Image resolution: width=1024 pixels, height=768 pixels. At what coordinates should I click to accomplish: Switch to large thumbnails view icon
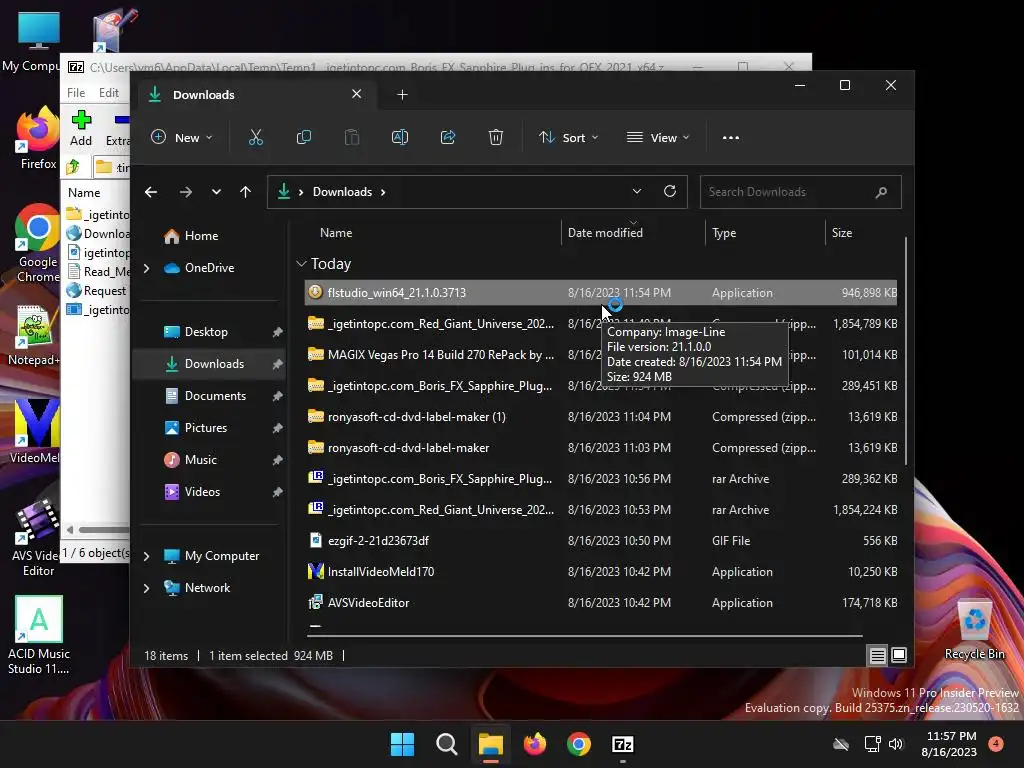tap(899, 655)
